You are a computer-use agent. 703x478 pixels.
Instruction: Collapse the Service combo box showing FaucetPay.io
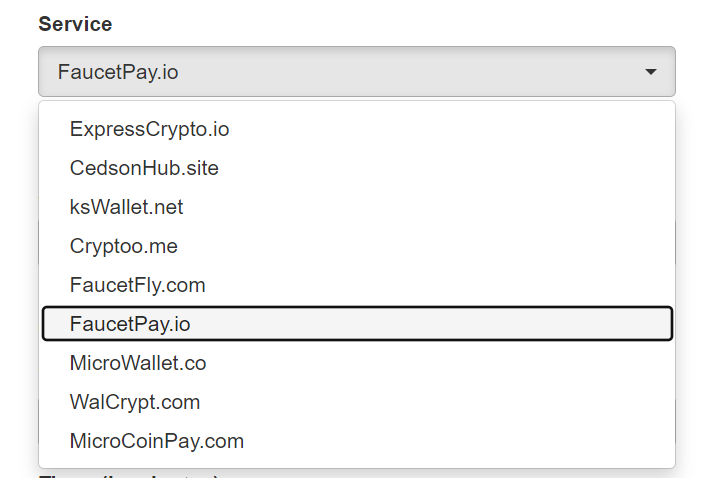tap(356, 72)
